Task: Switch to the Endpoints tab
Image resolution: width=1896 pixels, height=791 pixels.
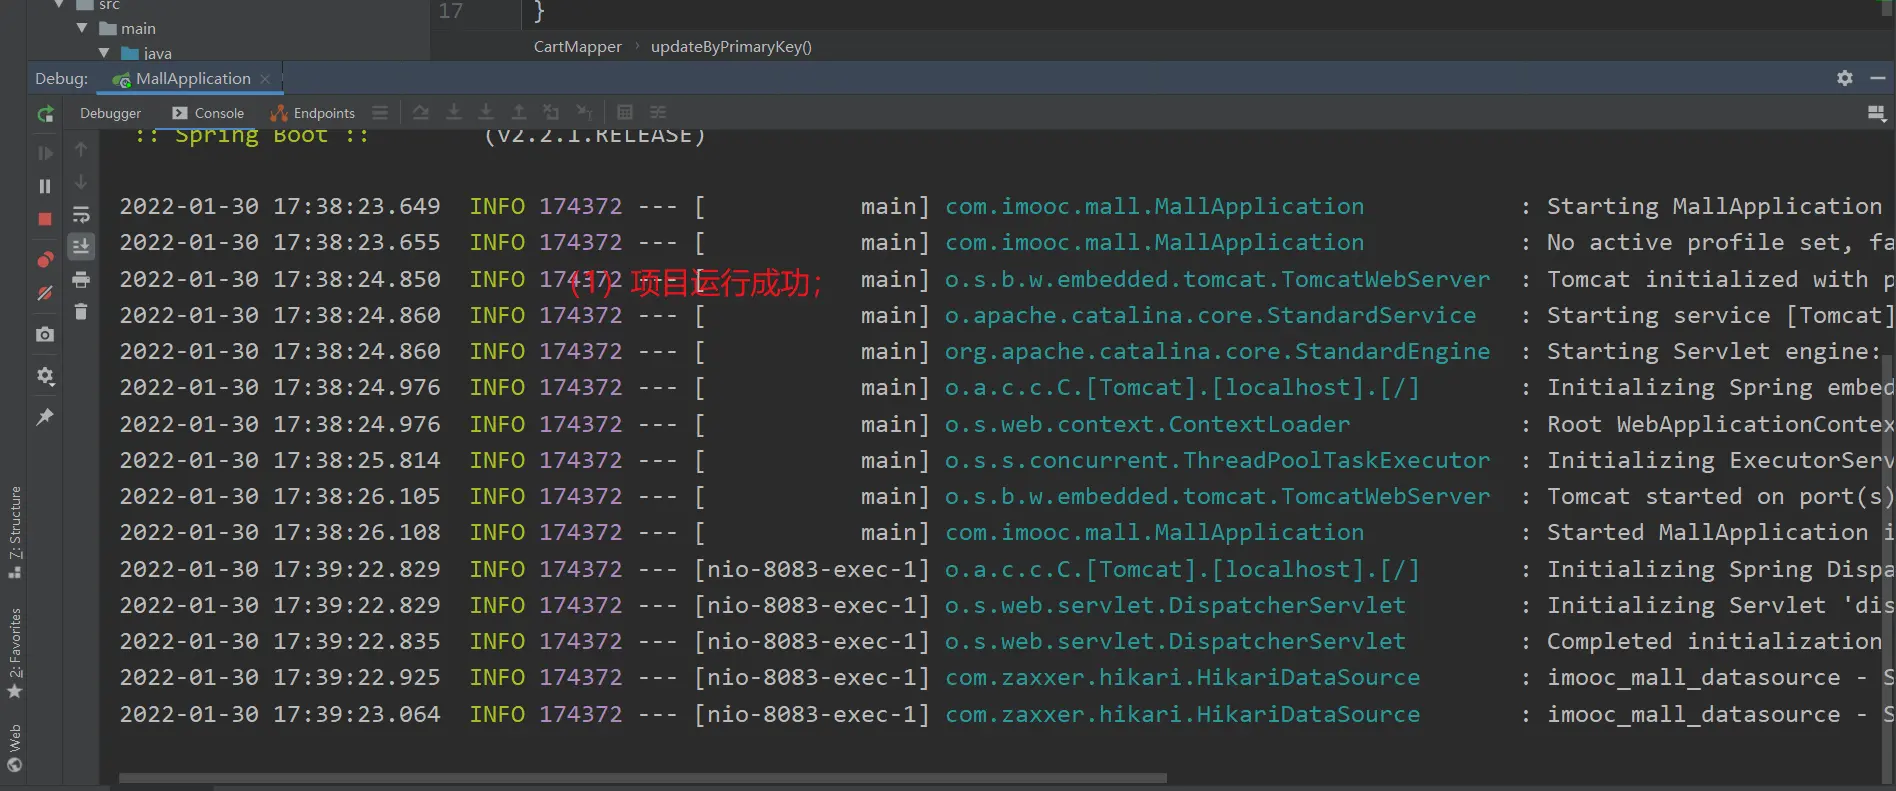Action: [x=314, y=114]
